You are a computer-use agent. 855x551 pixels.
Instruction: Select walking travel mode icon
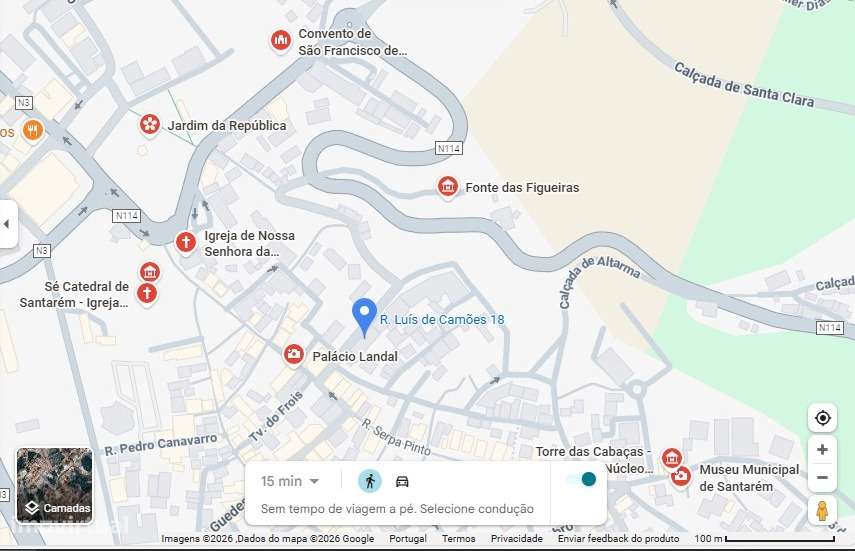click(x=370, y=481)
